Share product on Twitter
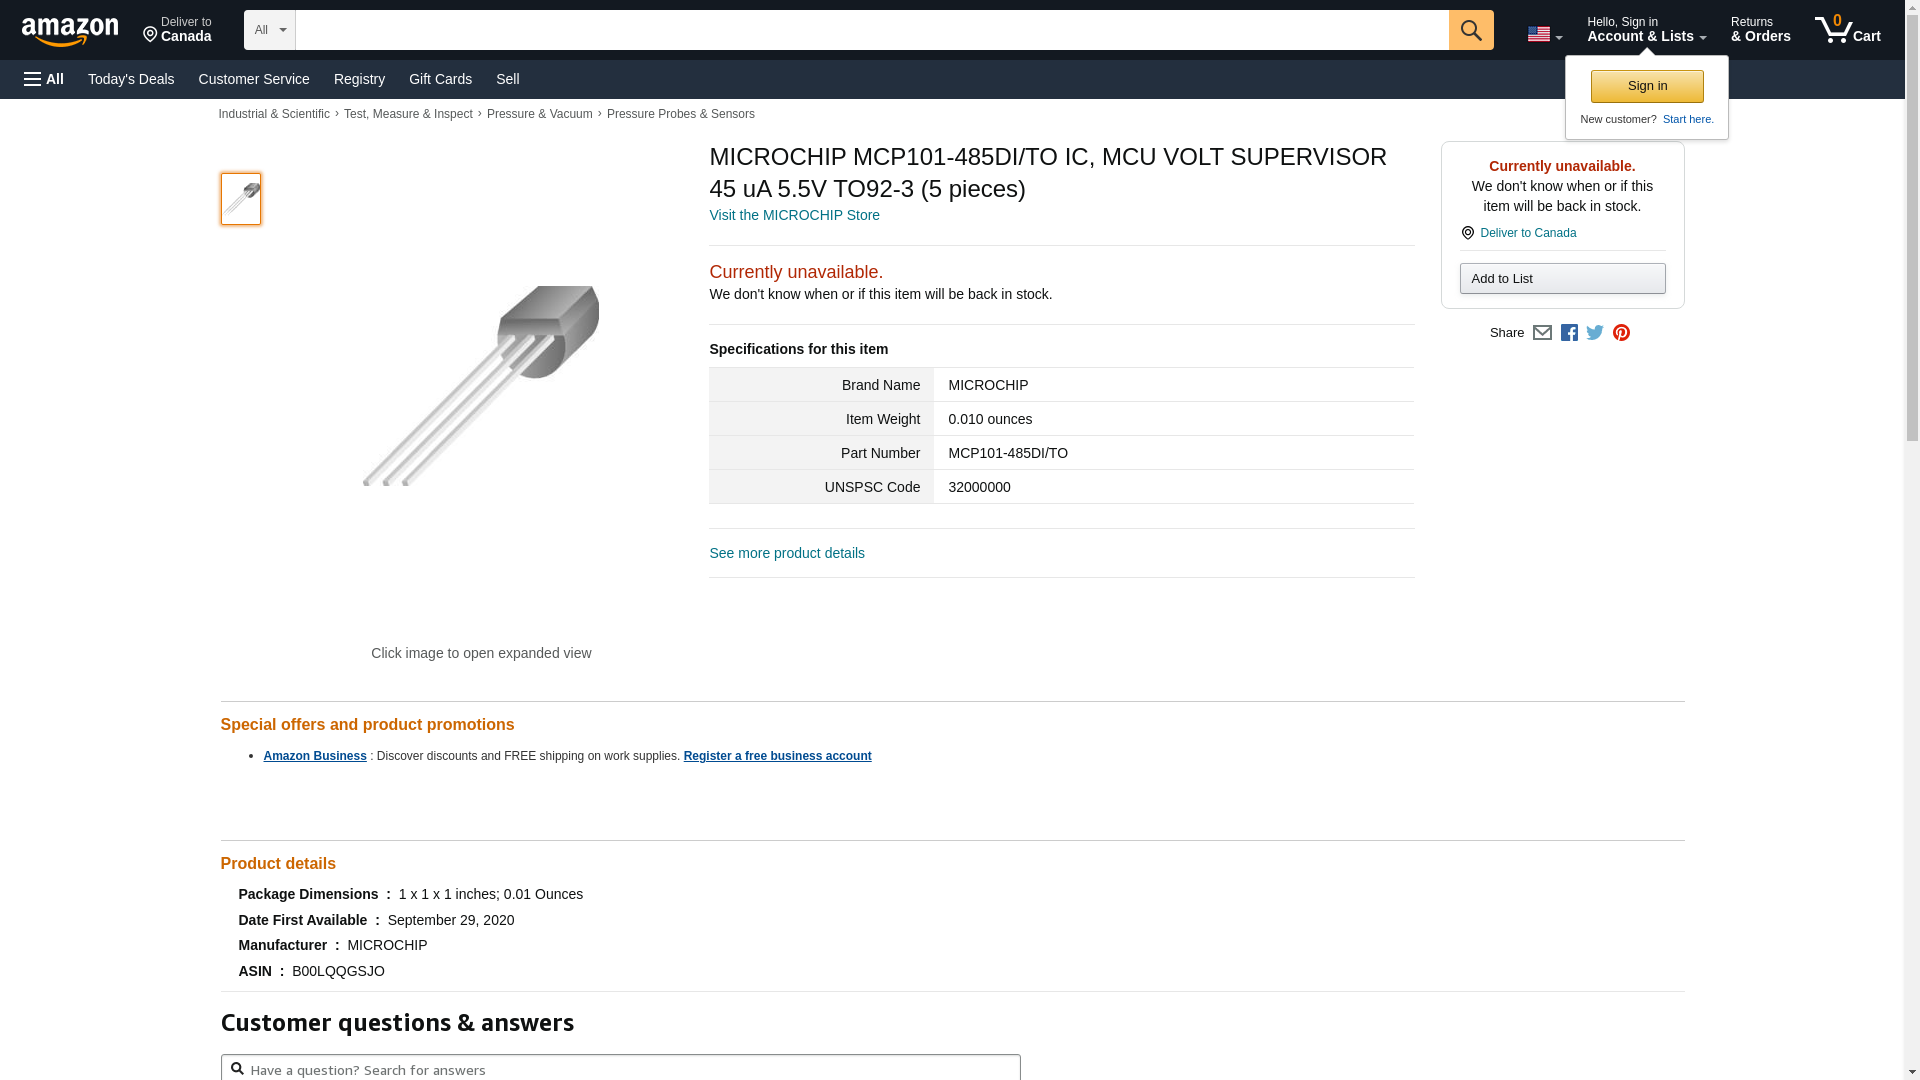Screen dimensions: 1920x1080 (x=1595, y=333)
